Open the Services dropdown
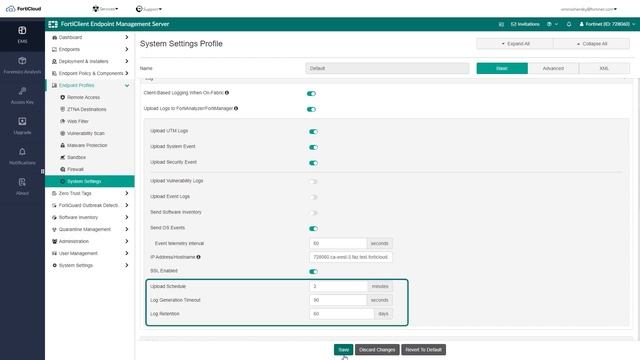Image resolution: width=640 pixels, height=360 pixels. tap(105, 9)
